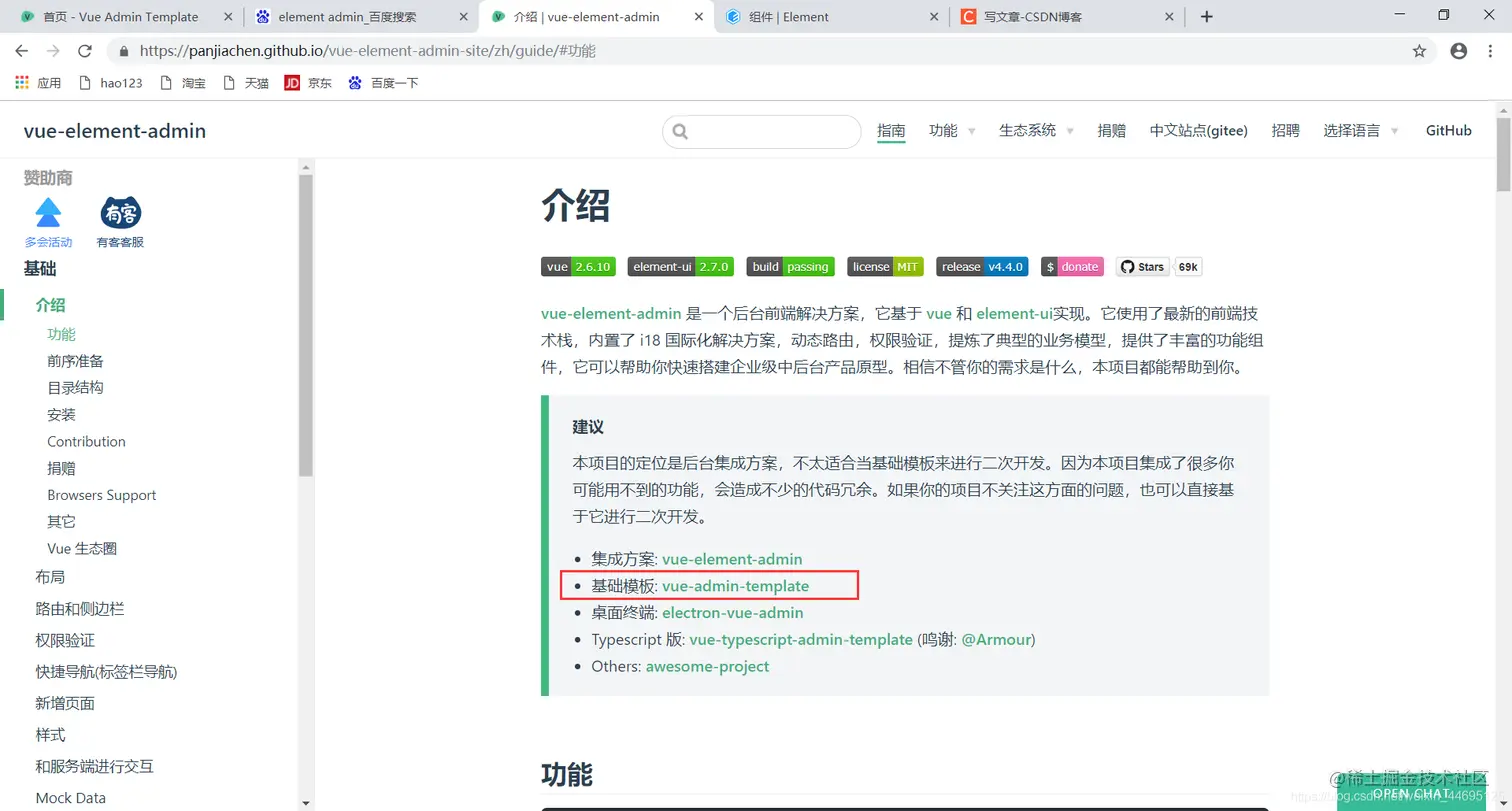Open the 京东 JD bookmark
Image resolution: width=1512 pixels, height=811 pixels.
[308, 83]
